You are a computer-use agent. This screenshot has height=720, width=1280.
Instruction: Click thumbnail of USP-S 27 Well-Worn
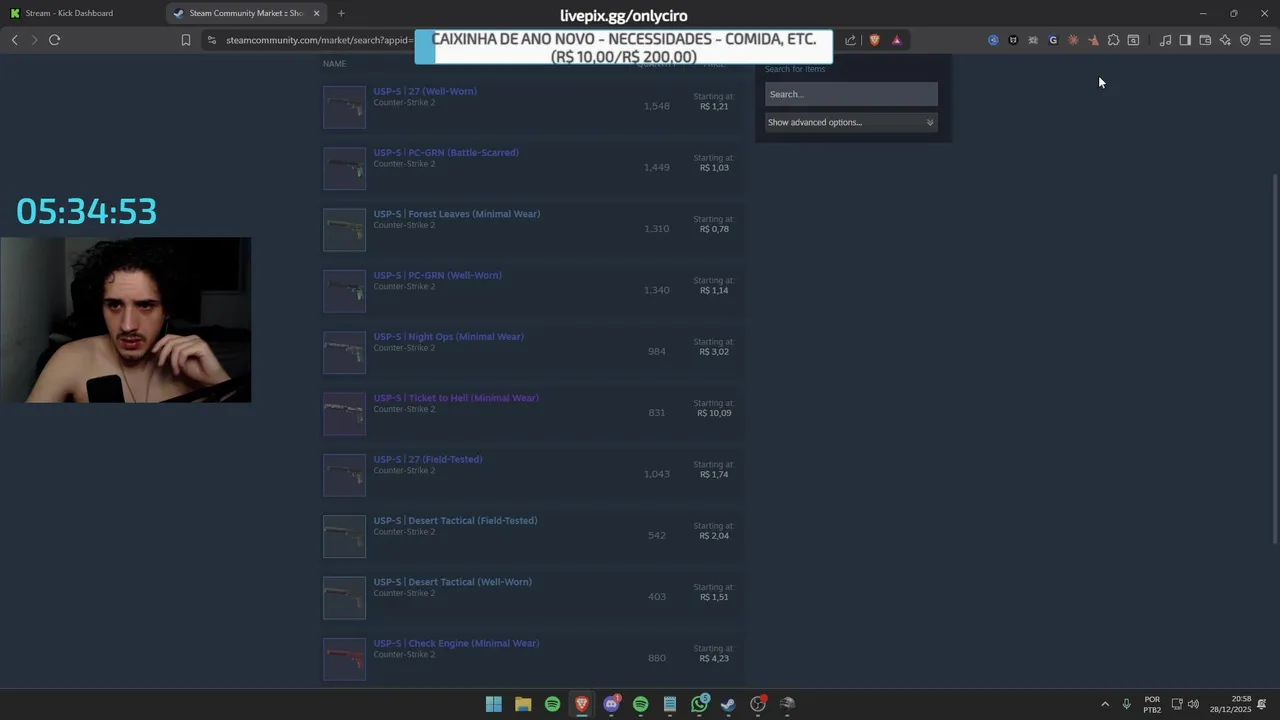click(344, 107)
